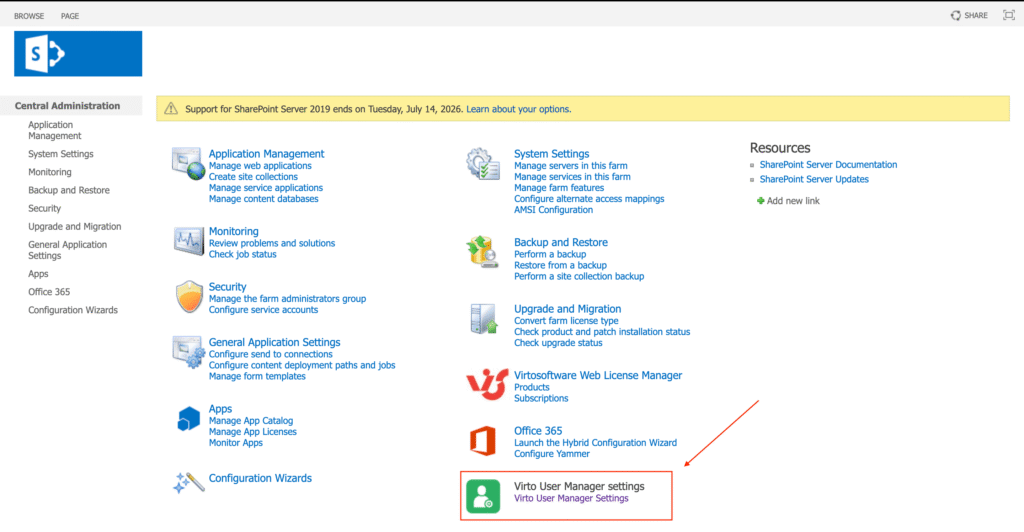Open Manage content databases link

tap(263, 199)
